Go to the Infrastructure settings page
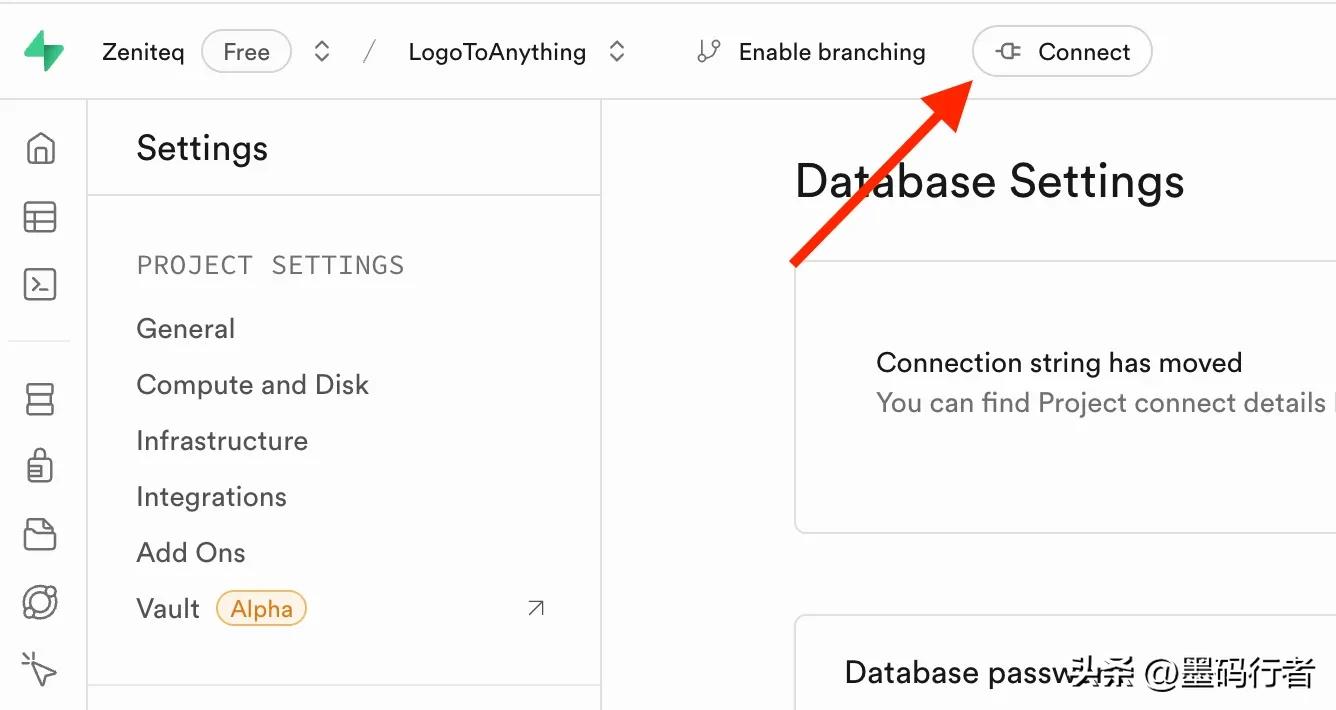 point(222,441)
